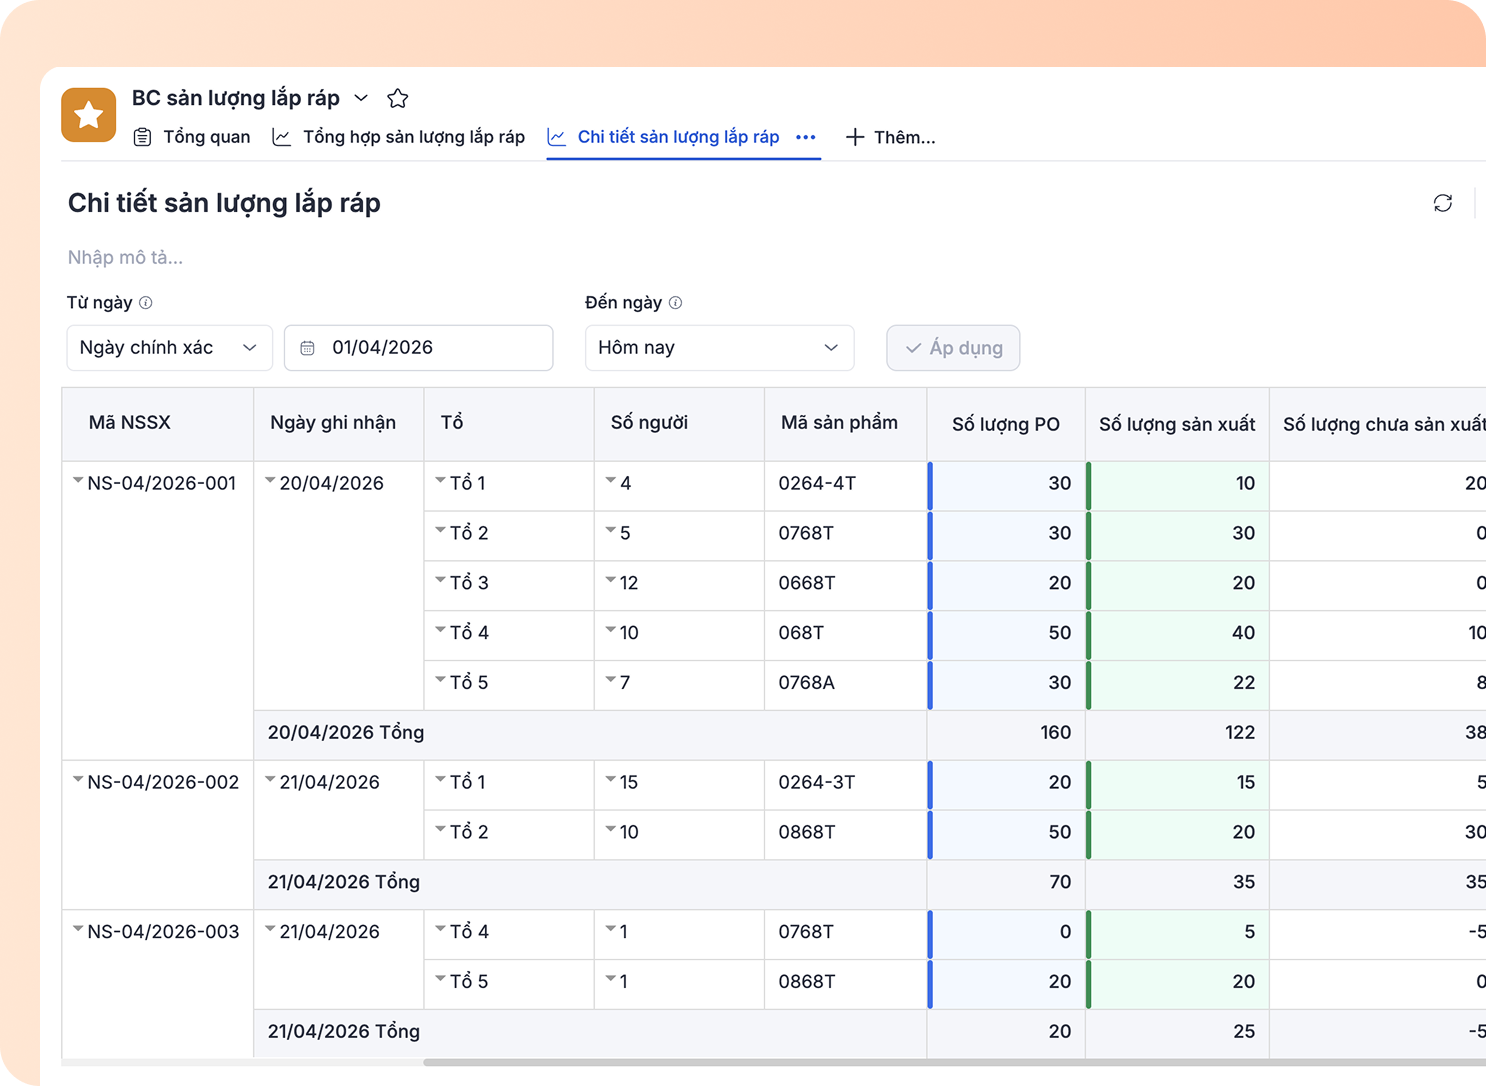This screenshot has width=1486, height=1086.
Task: Click the horizontal table scrollbar
Action: point(954,1062)
